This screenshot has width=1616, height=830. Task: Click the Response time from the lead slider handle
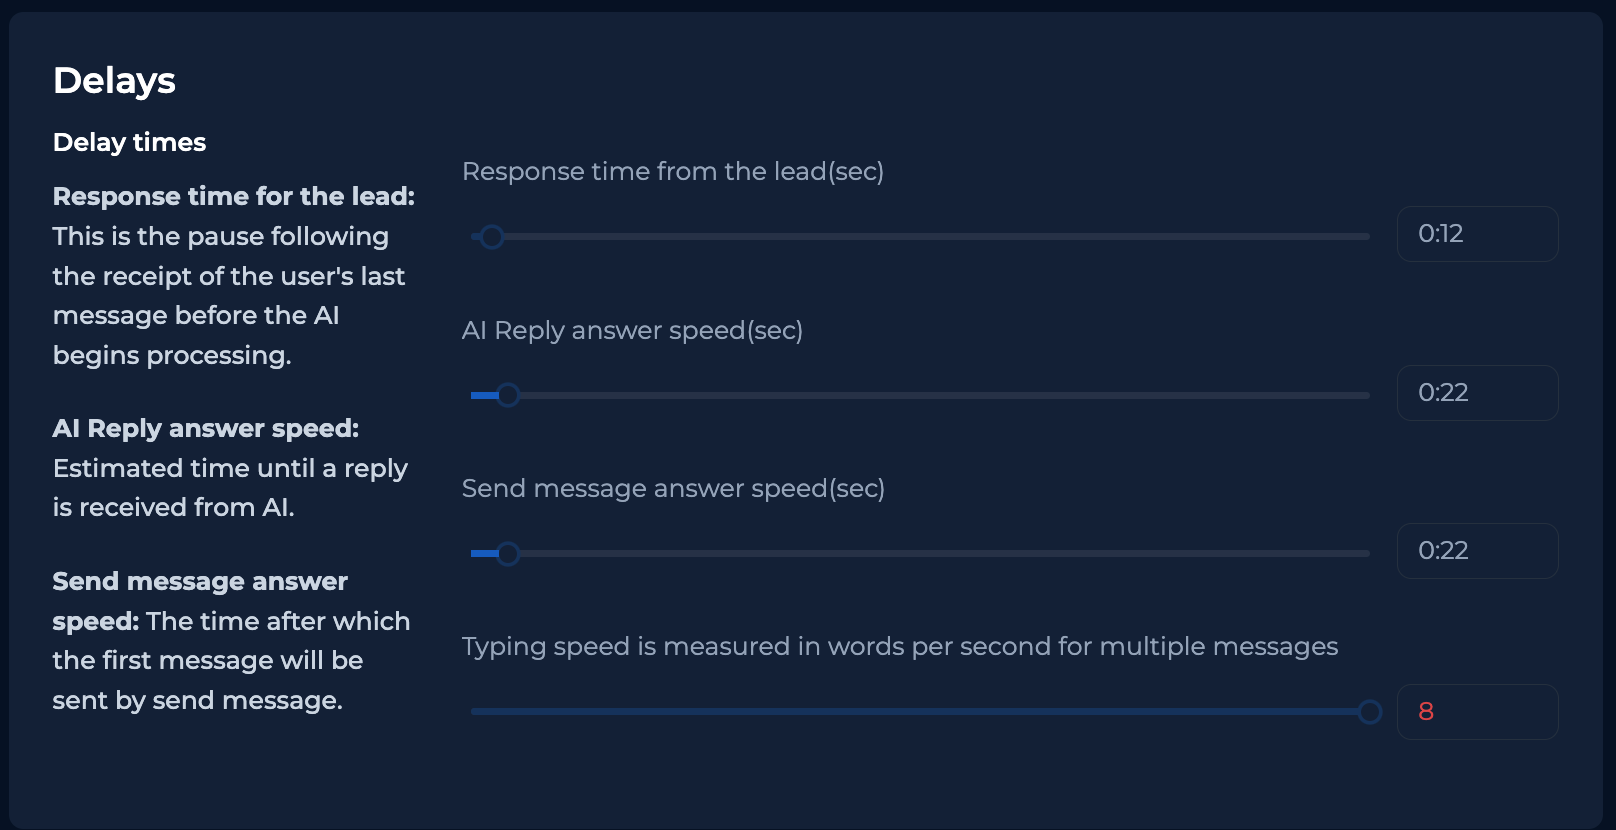coord(491,237)
